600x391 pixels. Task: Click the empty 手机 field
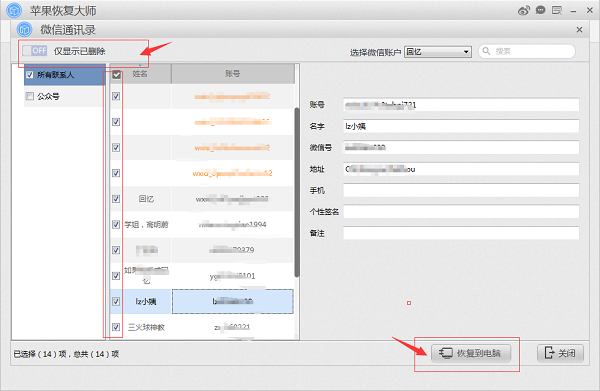(x=461, y=191)
